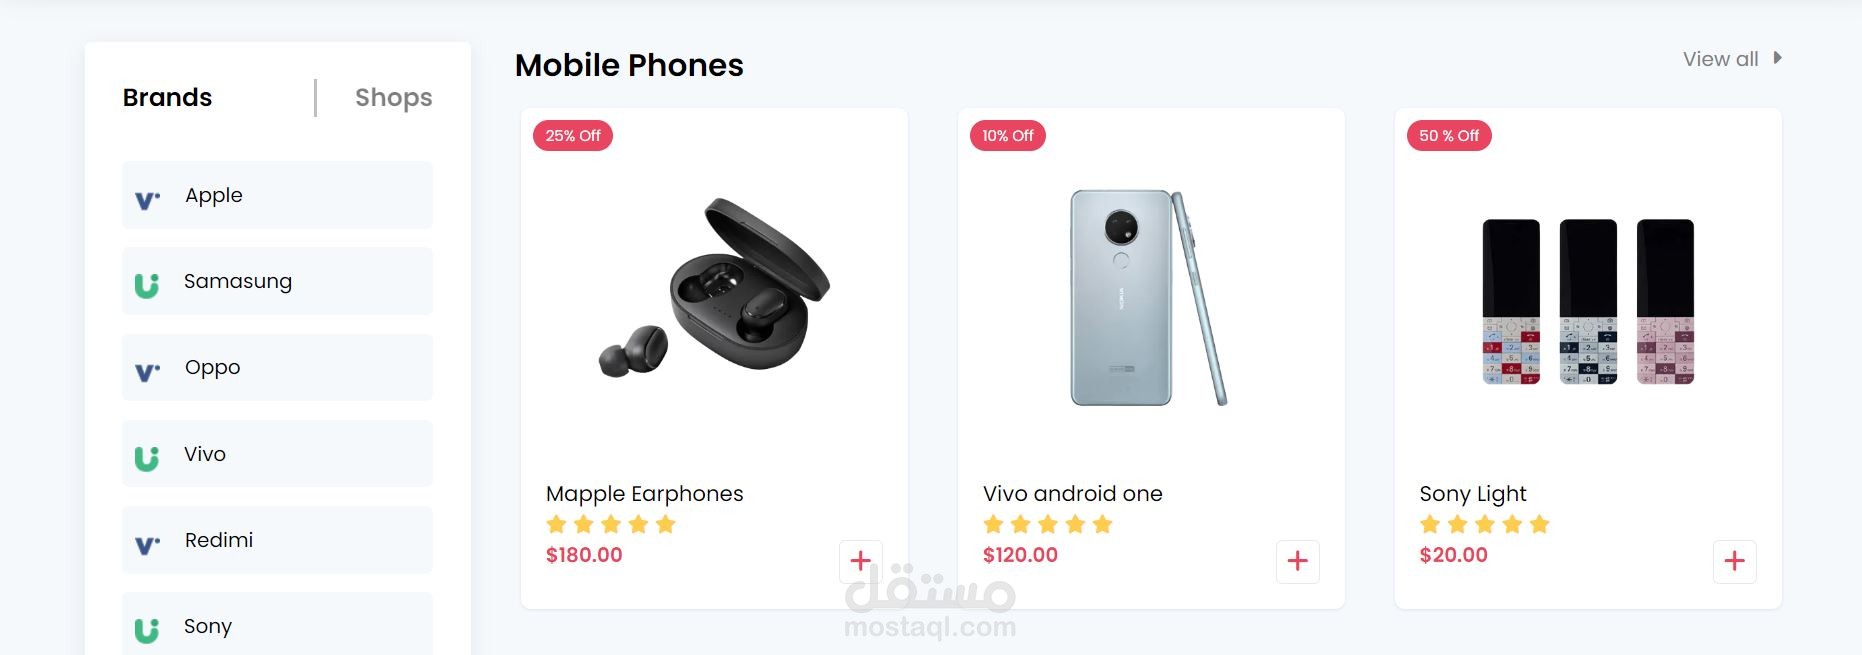Image resolution: width=1862 pixels, height=655 pixels.
Task: Add Mapple Earphones with the plus icon
Action: coord(860,561)
